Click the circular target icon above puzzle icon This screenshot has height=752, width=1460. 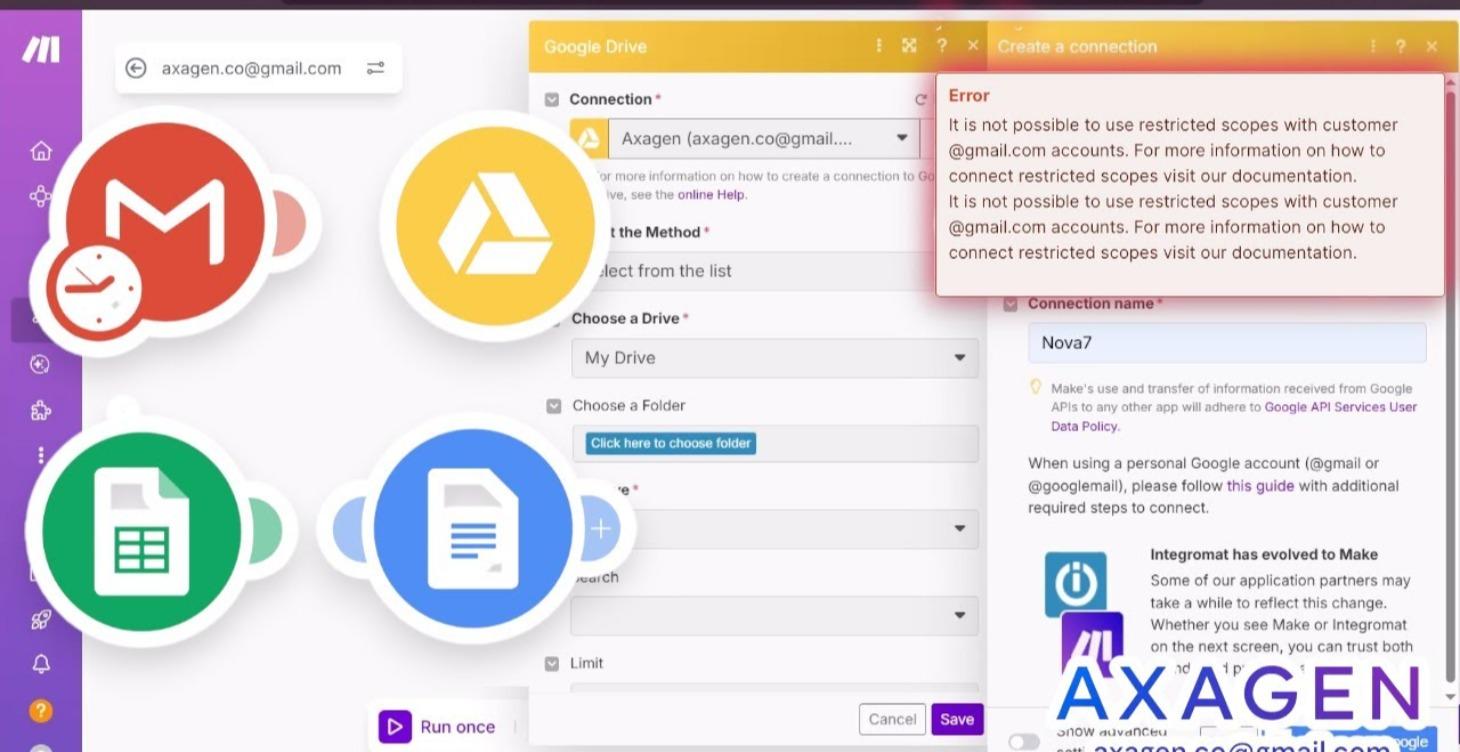[x=40, y=364]
